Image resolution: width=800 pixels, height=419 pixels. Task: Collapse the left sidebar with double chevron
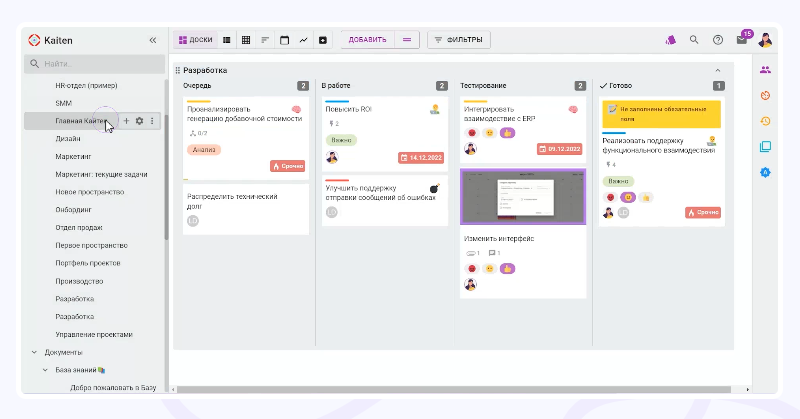tap(153, 40)
